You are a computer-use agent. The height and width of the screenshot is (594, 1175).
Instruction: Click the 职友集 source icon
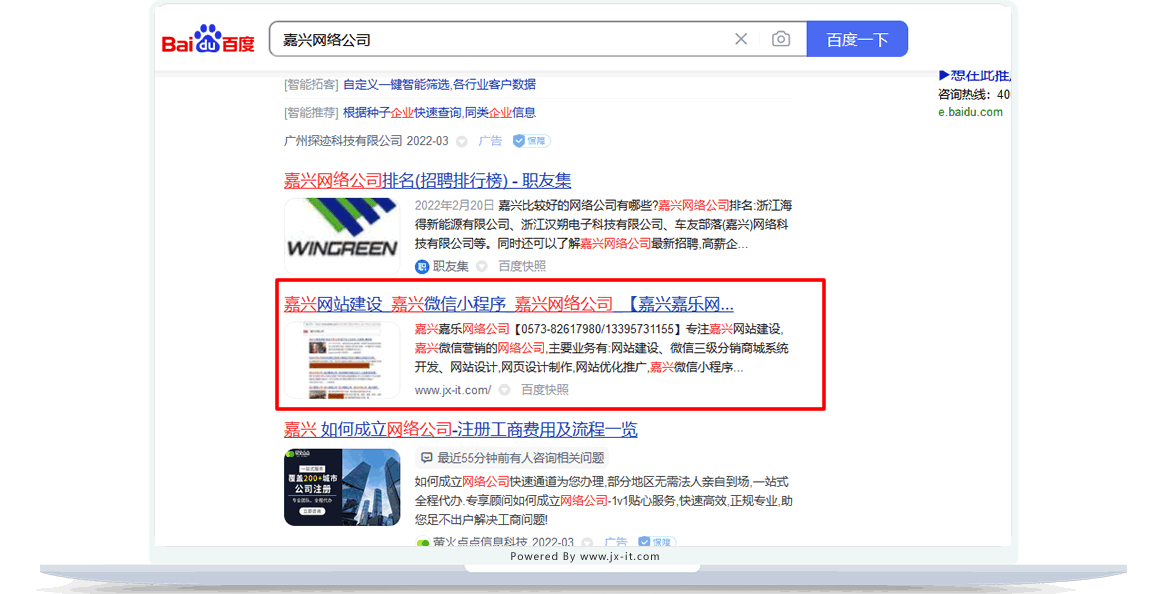pos(422,266)
